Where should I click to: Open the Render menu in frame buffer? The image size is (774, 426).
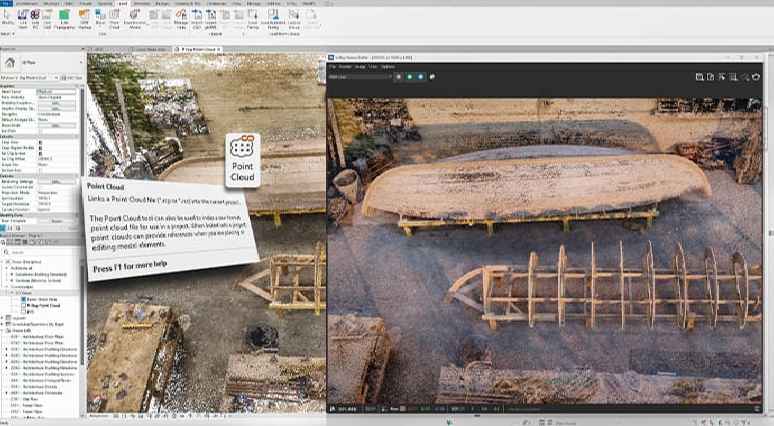coord(345,67)
